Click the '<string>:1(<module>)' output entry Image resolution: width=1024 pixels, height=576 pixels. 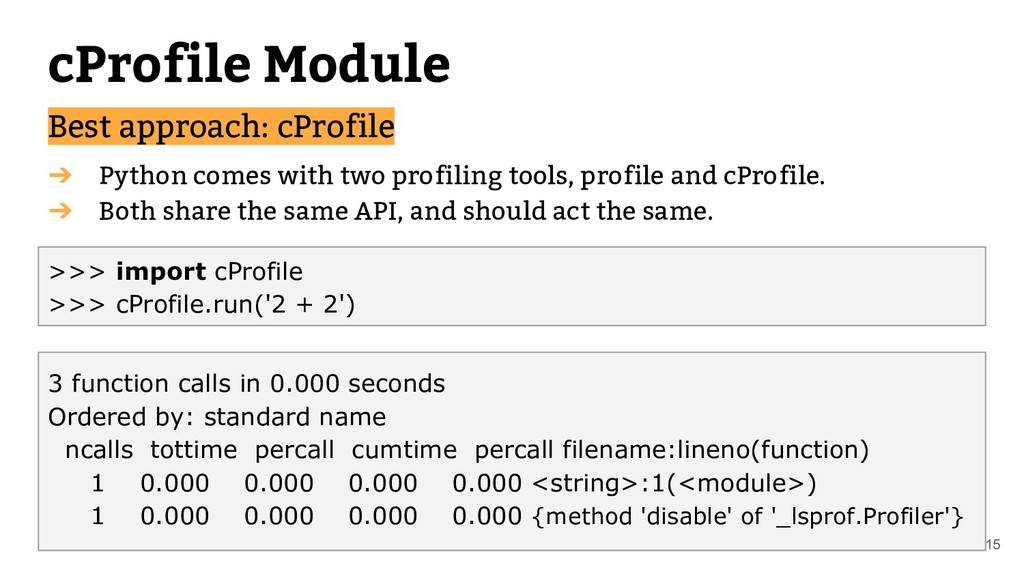(x=674, y=483)
